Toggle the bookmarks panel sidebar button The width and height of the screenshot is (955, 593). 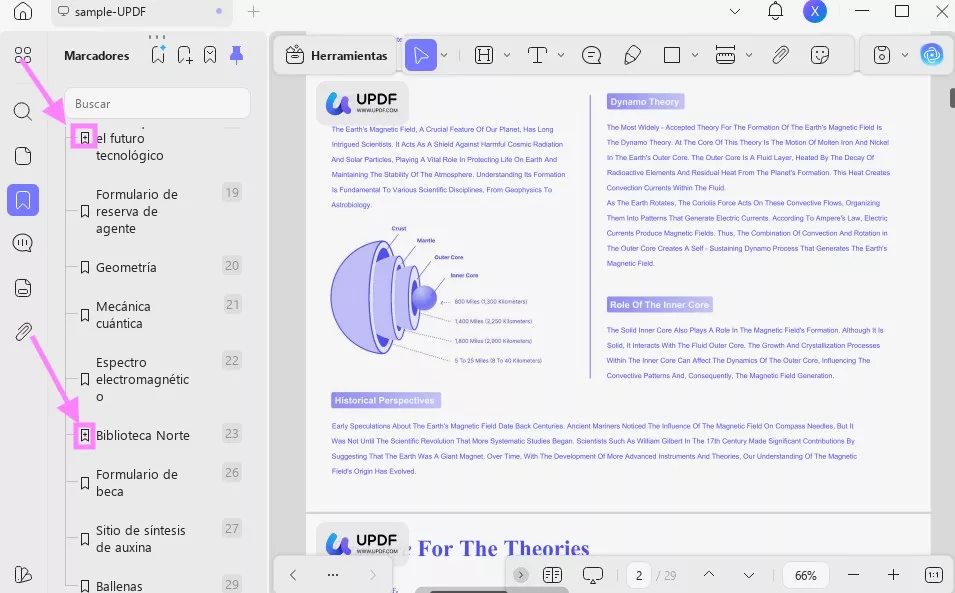click(x=22, y=200)
